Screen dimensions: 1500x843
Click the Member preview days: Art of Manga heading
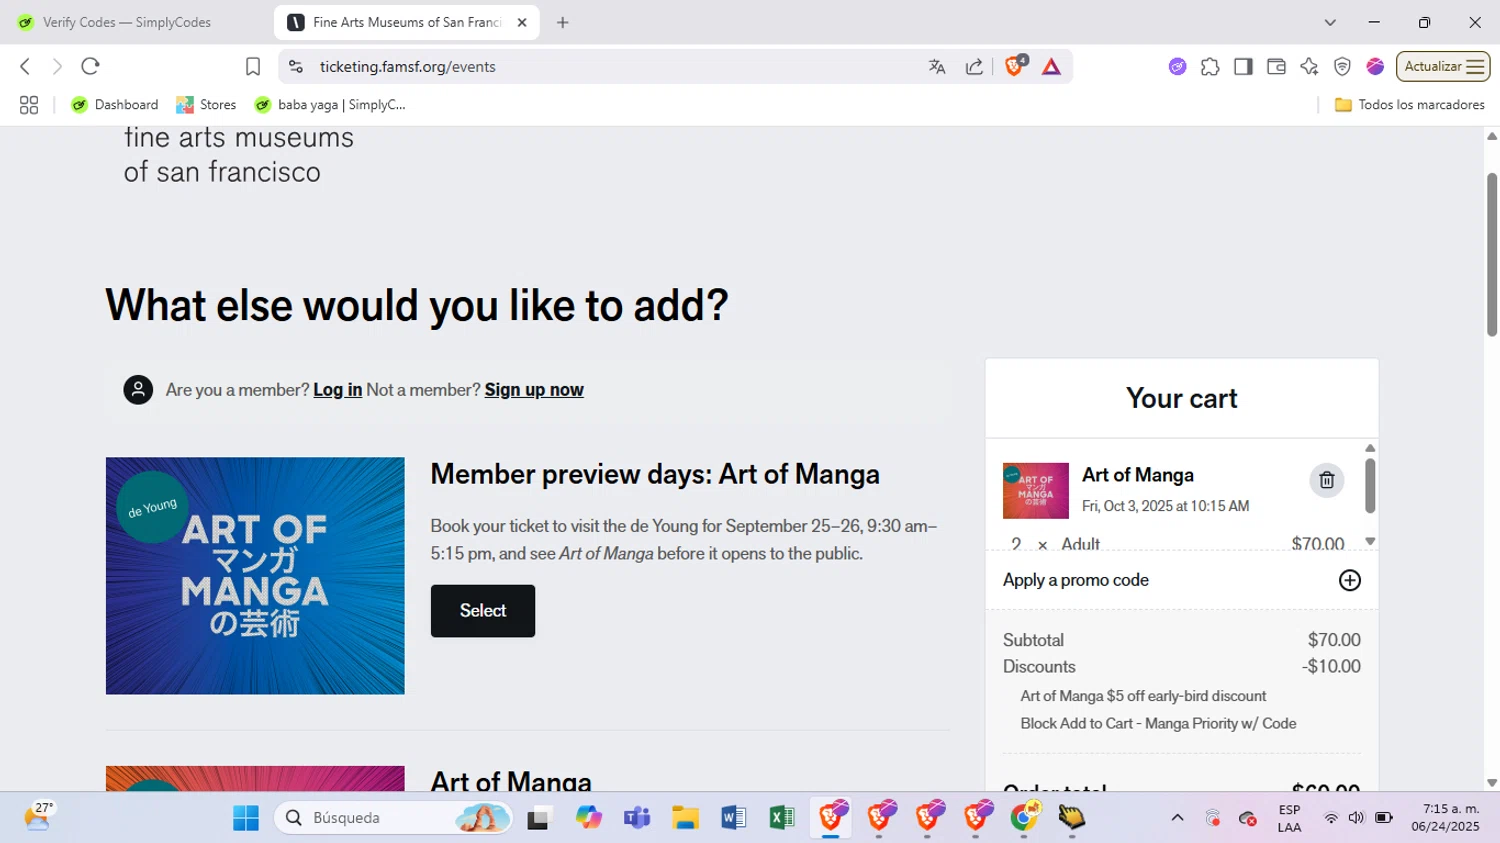[x=655, y=474]
